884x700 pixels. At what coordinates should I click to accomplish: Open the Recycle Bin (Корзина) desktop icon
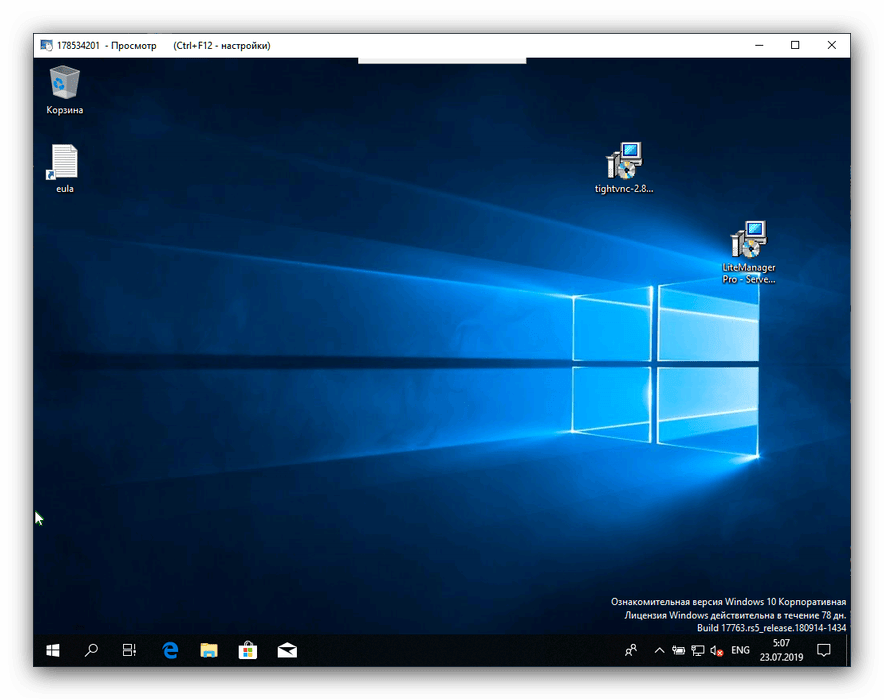pos(65,84)
